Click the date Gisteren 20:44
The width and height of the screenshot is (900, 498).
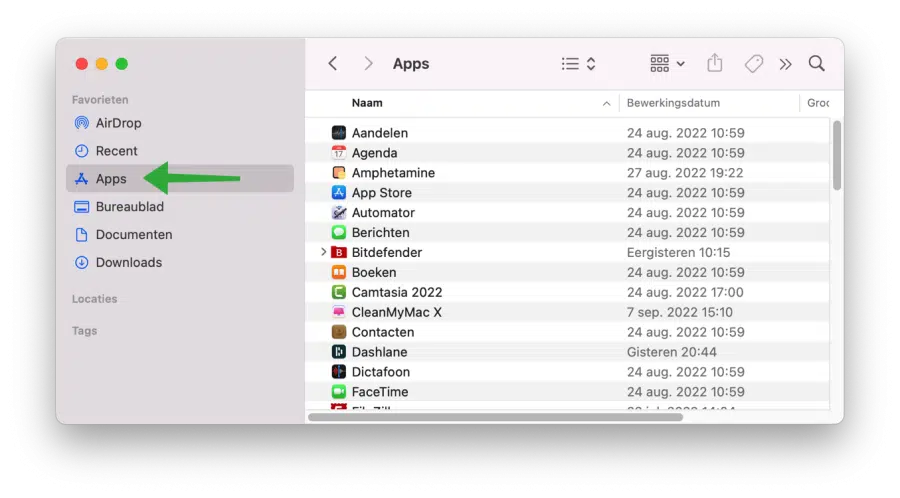[x=671, y=352]
